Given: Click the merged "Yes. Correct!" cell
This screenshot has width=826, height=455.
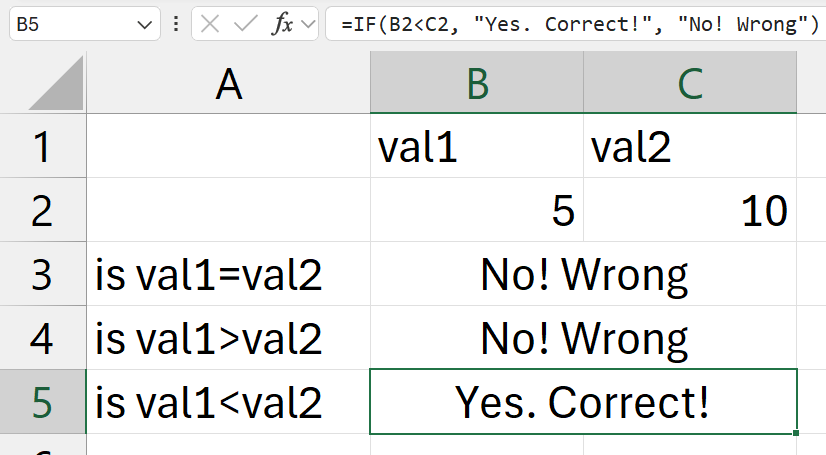Looking at the screenshot, I should point(583,401).
